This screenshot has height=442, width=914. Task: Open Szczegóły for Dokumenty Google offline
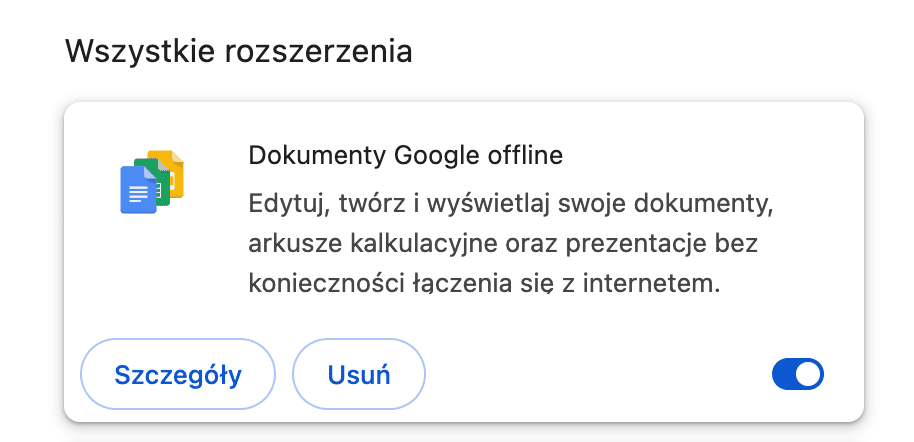pyautogui.click(x=178, y=374)
